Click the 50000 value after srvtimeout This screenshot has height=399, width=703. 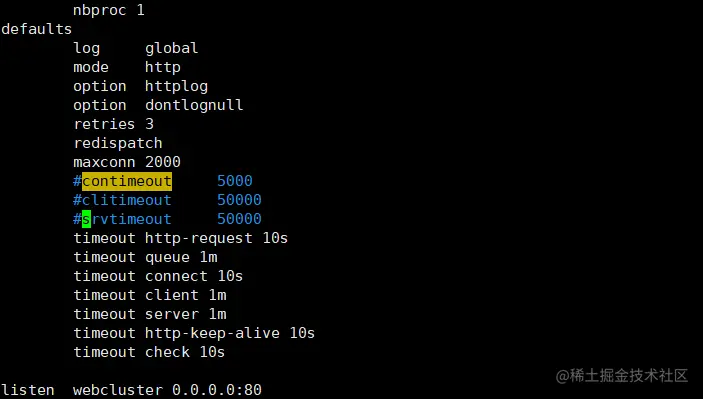[x=239, y=219]
